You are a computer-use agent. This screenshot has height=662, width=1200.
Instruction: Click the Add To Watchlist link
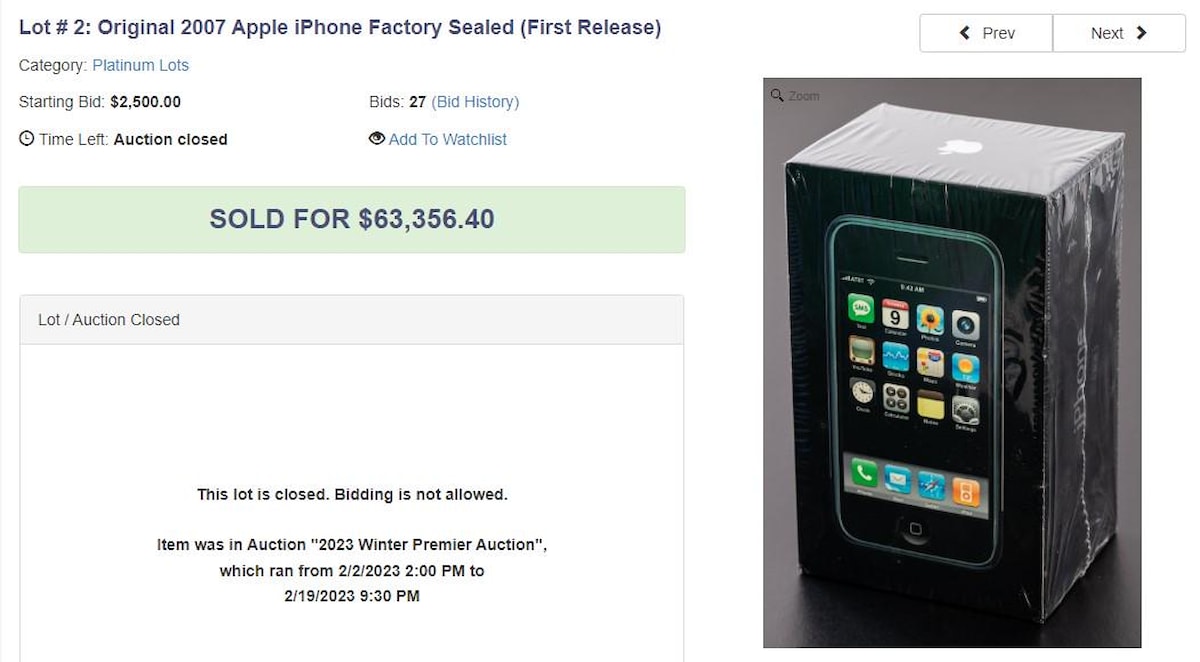(447, 139)
